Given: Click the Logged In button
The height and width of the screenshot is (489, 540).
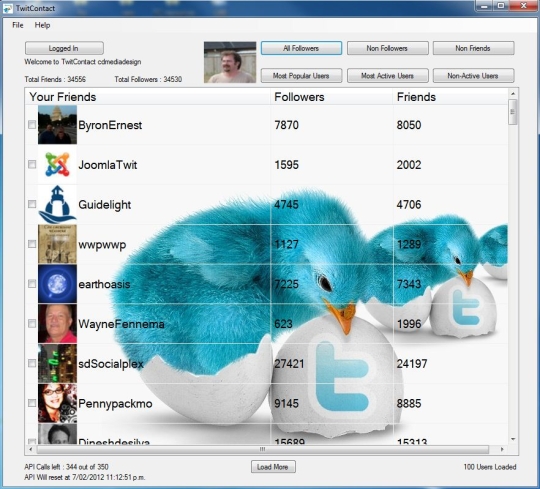Looking at the screenshot, I should [64, 48].
